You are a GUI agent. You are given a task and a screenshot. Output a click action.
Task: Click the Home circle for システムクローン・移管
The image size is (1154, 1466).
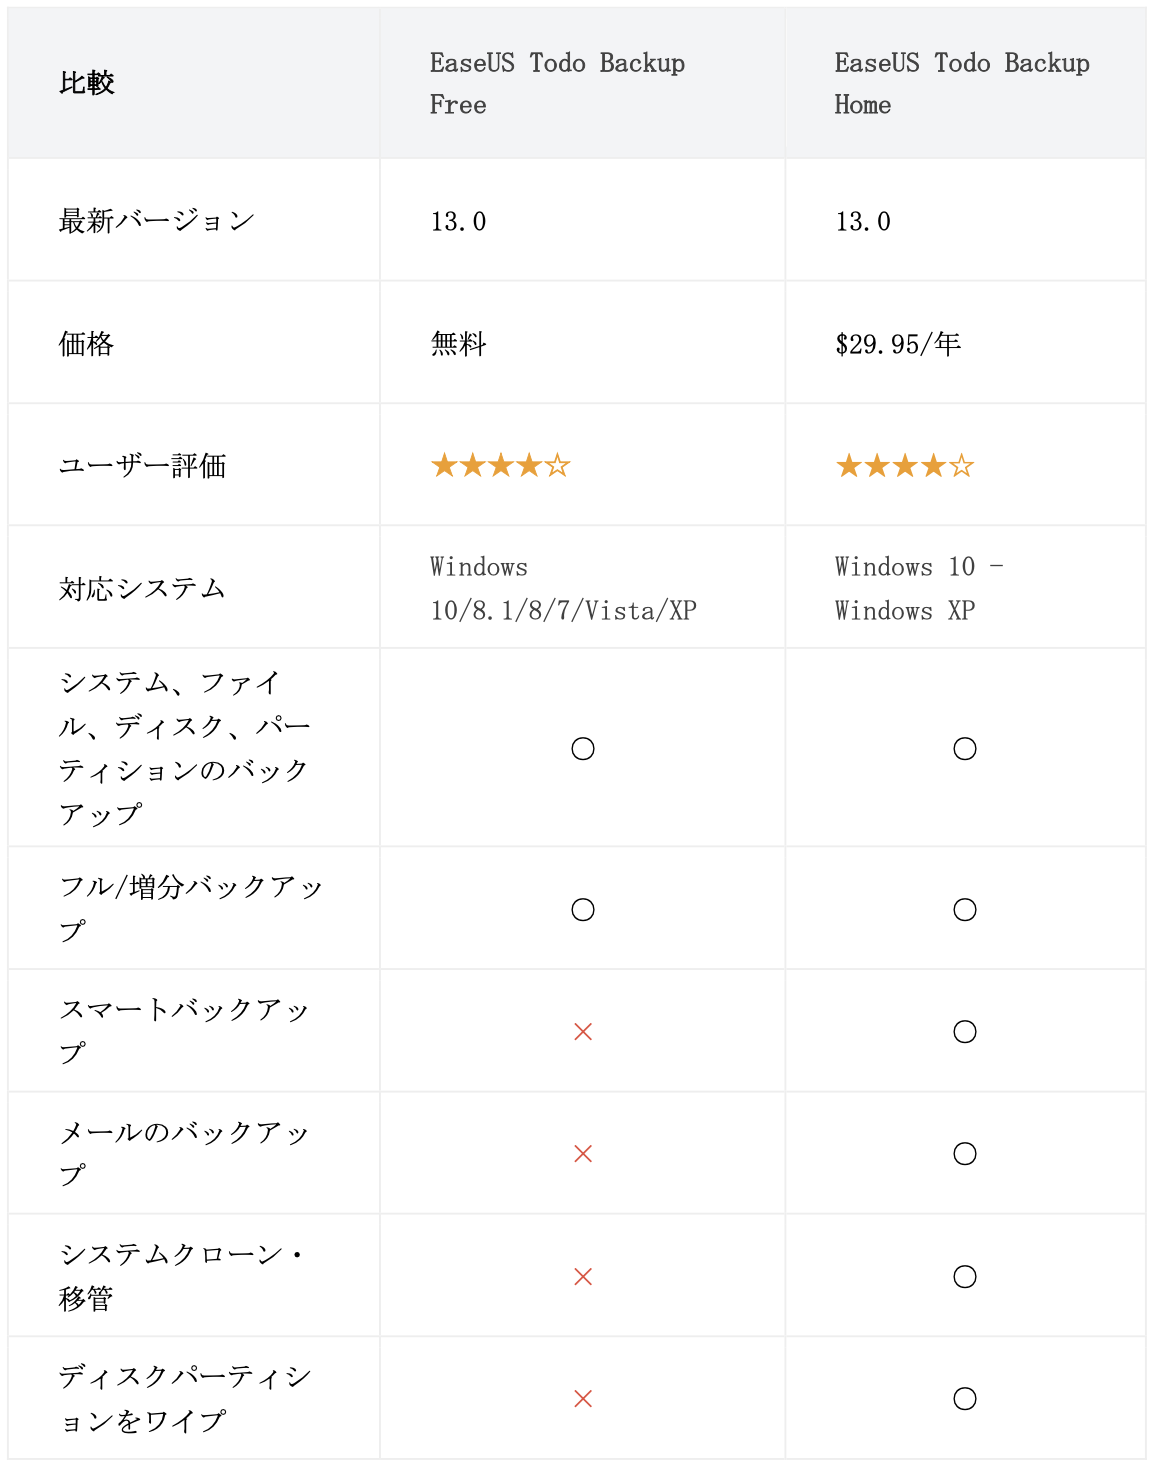[965, 1277]
